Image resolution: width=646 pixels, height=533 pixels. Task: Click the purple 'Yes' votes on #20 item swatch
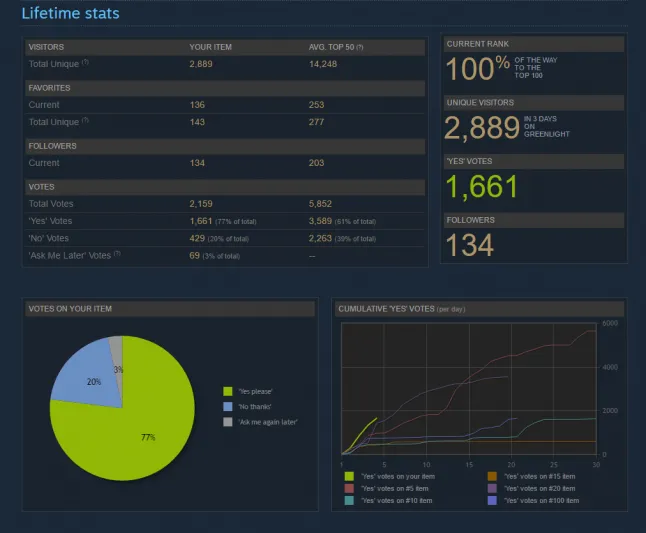pyautogui.click(x=492, y=489)
